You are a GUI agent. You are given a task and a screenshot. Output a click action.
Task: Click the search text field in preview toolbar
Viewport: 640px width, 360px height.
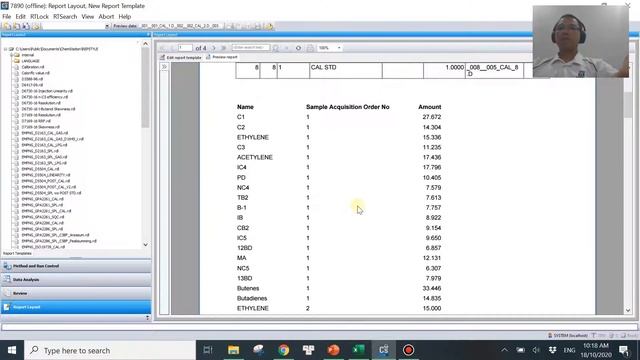coord(251,48)
